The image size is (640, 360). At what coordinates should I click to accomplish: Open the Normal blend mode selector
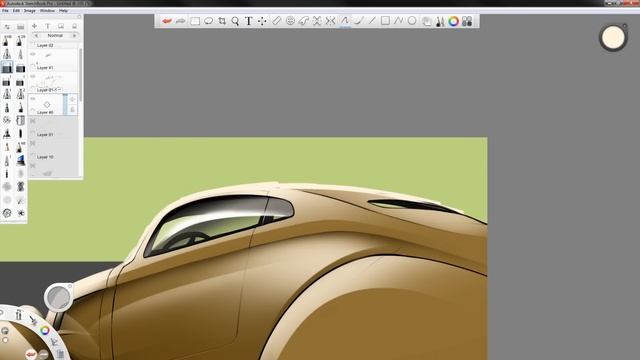55,36
